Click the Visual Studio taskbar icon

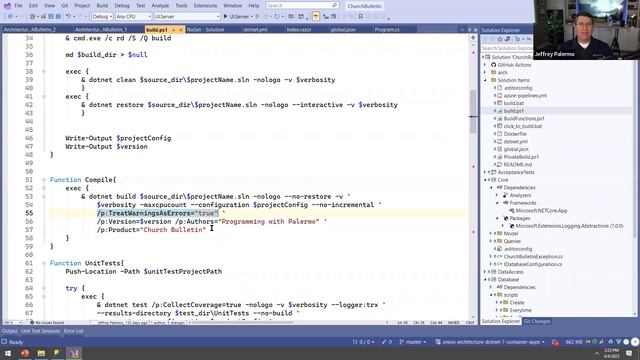tap(74, 353)
